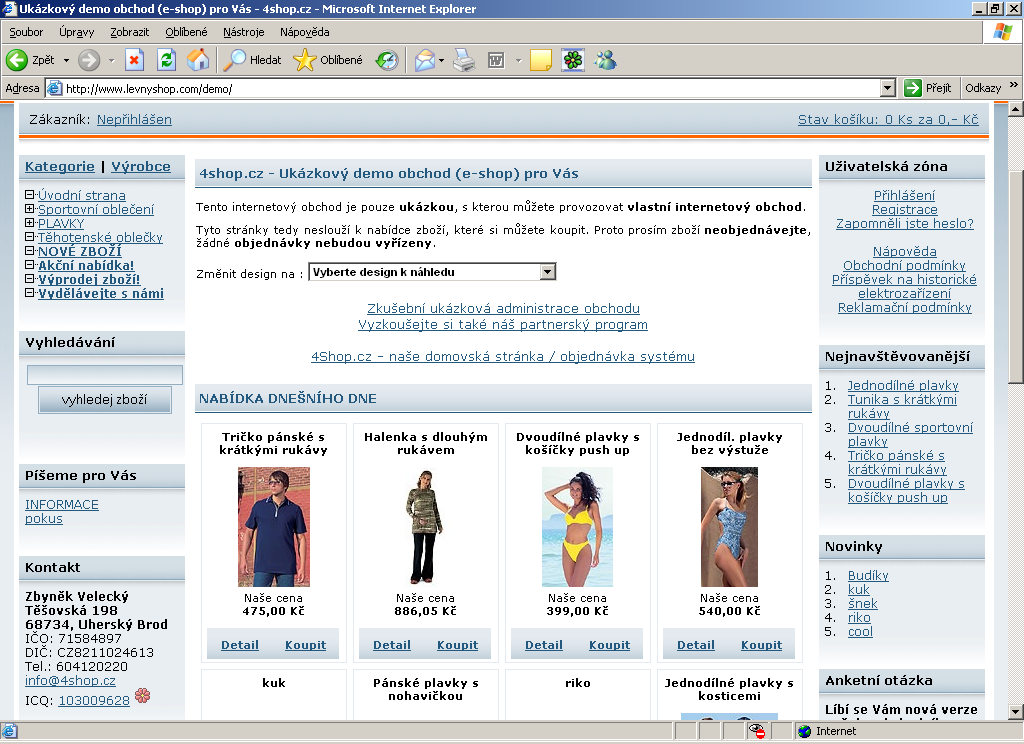Open "Zkušební ukázková administrace obchodu" link

pos(504,308)
